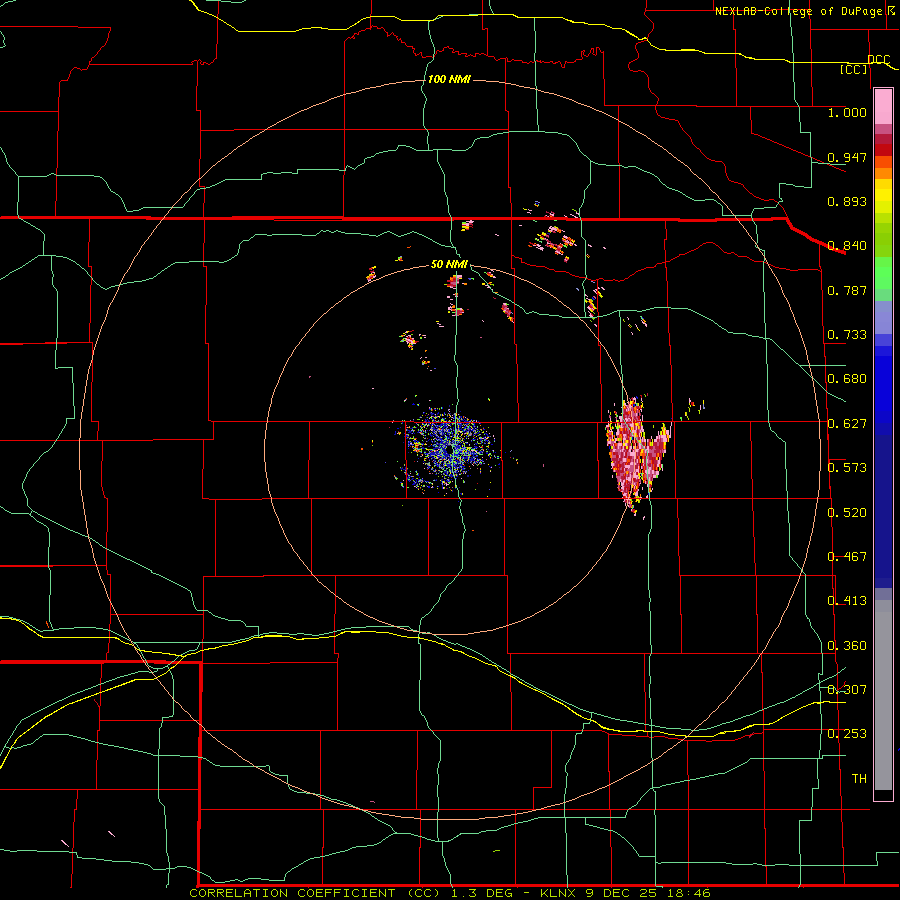Select the 0.947 color scale value
This screenshot has width=900, height=900.
click(x=847, y=157)
